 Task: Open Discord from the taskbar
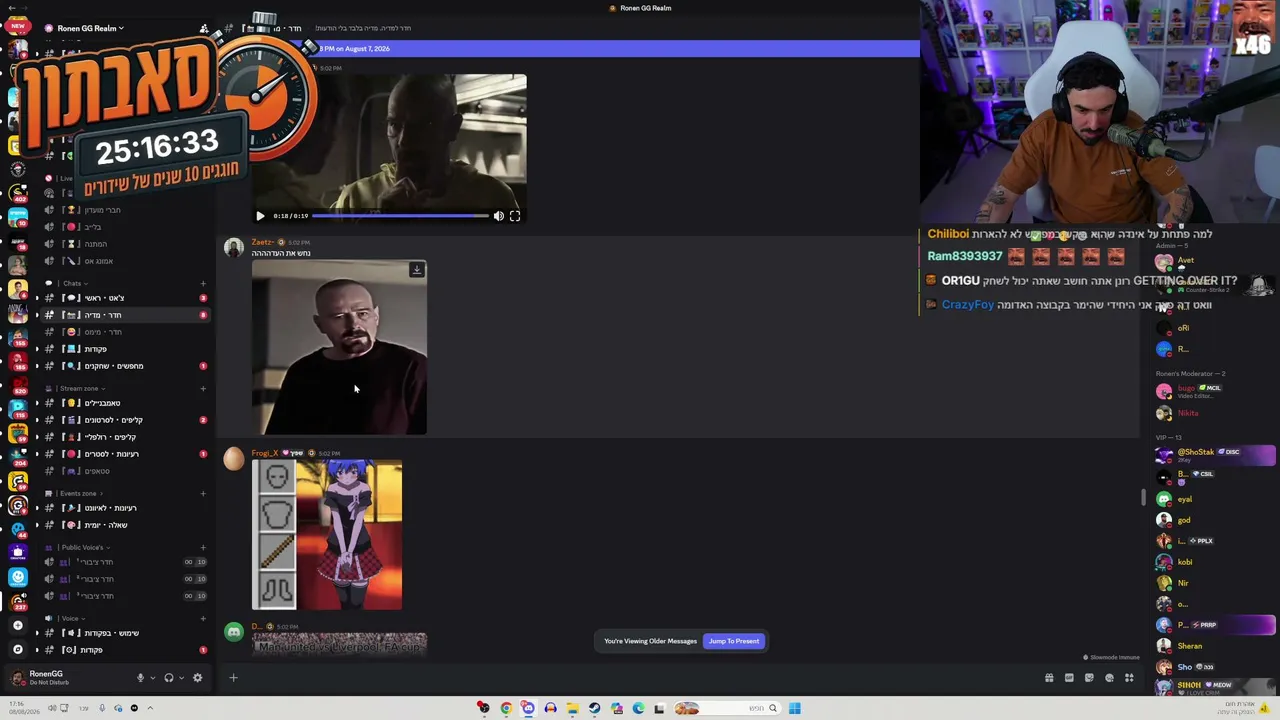[528, 709]
